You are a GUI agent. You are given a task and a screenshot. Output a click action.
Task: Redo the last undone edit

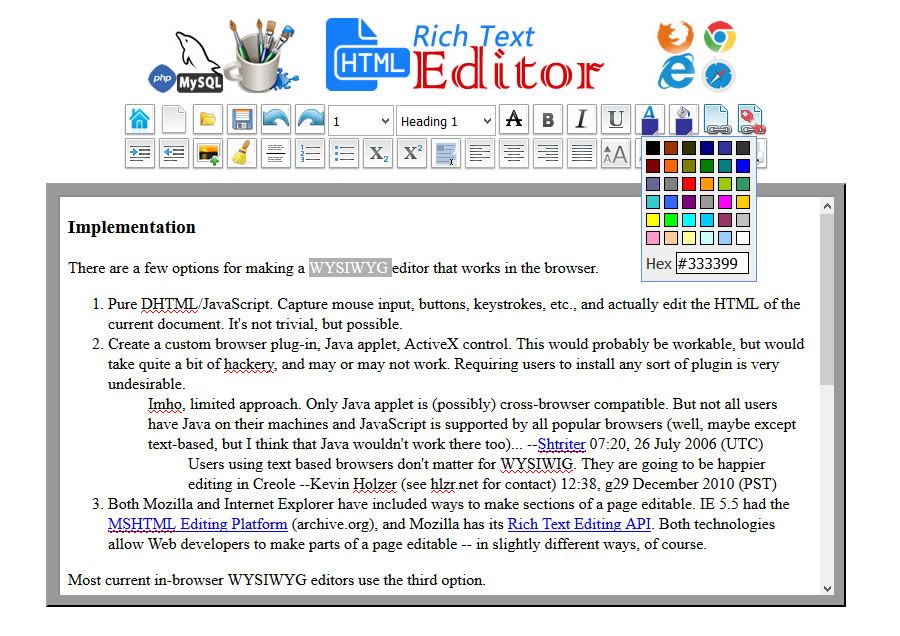click(x=310, y=119)
